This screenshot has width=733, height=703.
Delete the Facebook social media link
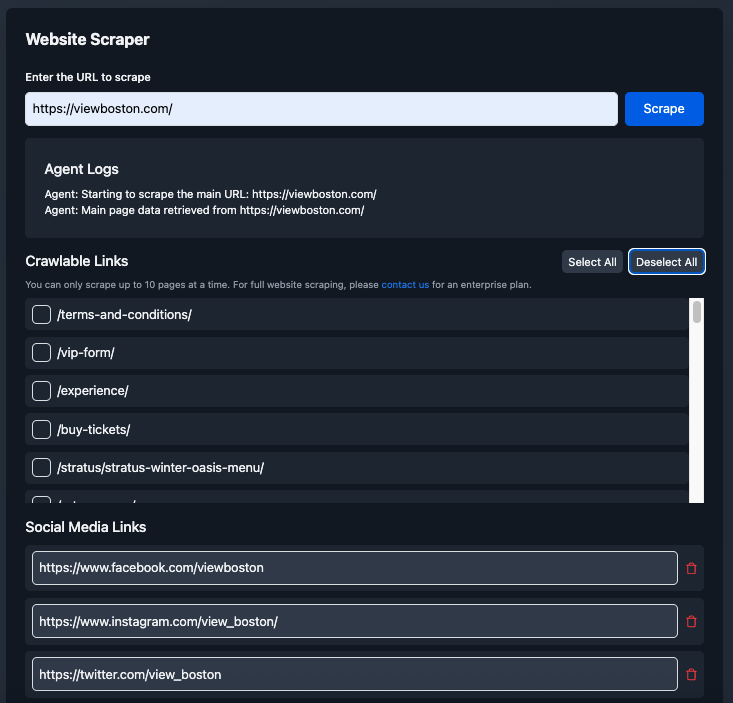click(x=691, y=568)
